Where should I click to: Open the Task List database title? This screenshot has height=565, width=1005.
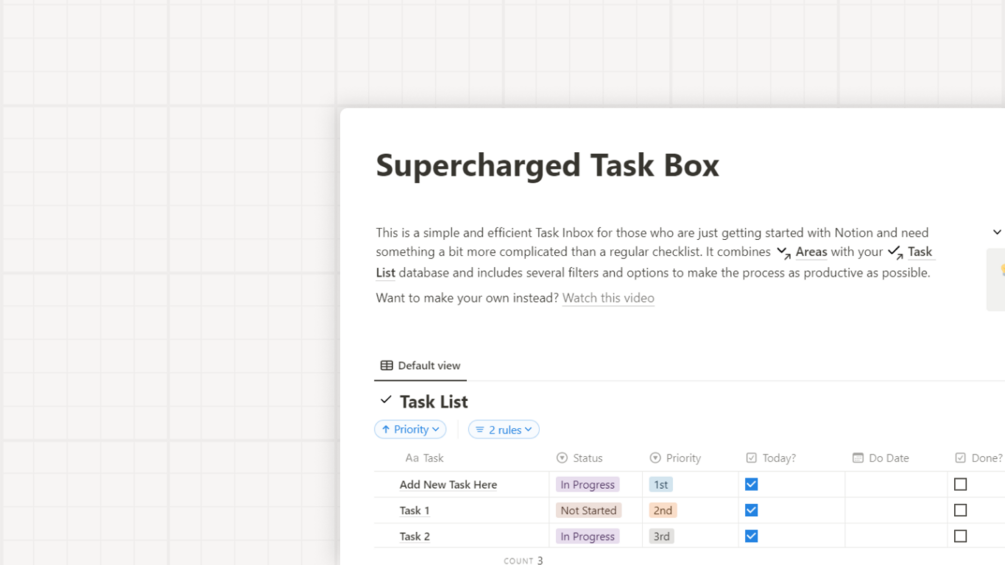click(x=434, y=402)
